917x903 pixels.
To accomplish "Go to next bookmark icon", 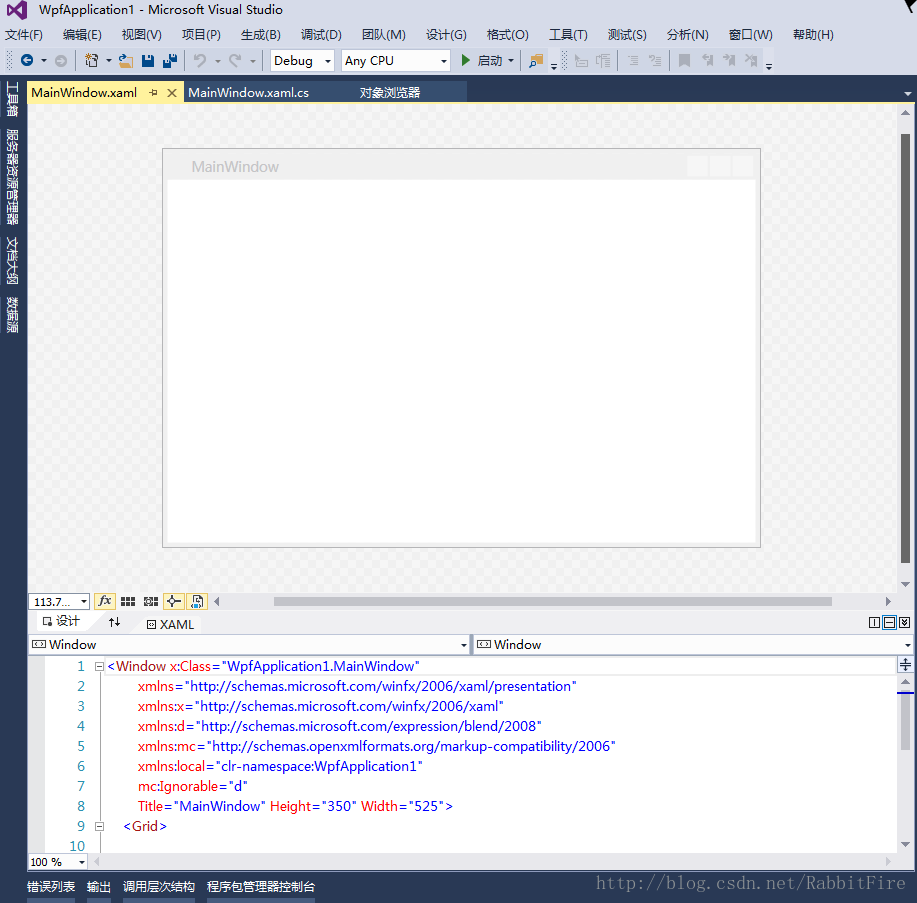I will tap(729, 60).
